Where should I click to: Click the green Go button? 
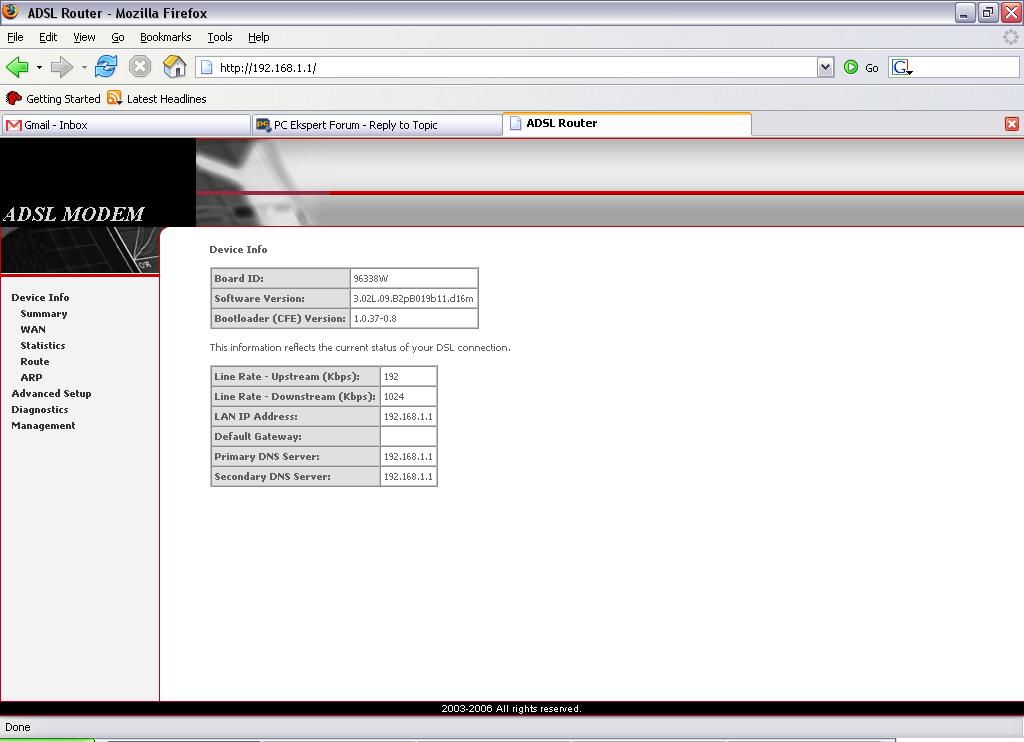860,67
